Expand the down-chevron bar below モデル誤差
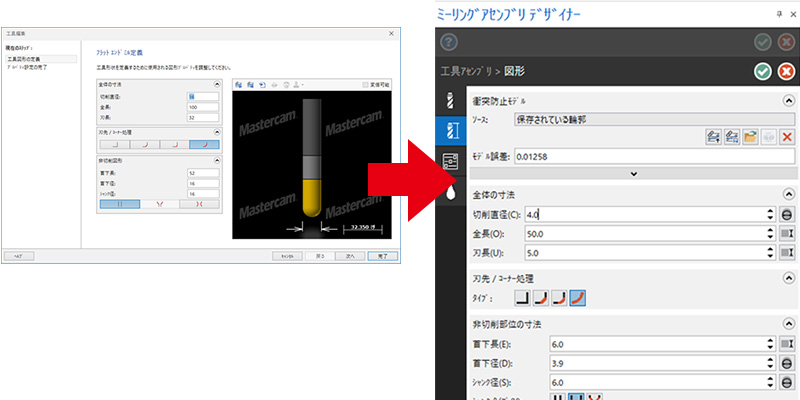Screen dimensions: 800x400 (x=633, y=174)
